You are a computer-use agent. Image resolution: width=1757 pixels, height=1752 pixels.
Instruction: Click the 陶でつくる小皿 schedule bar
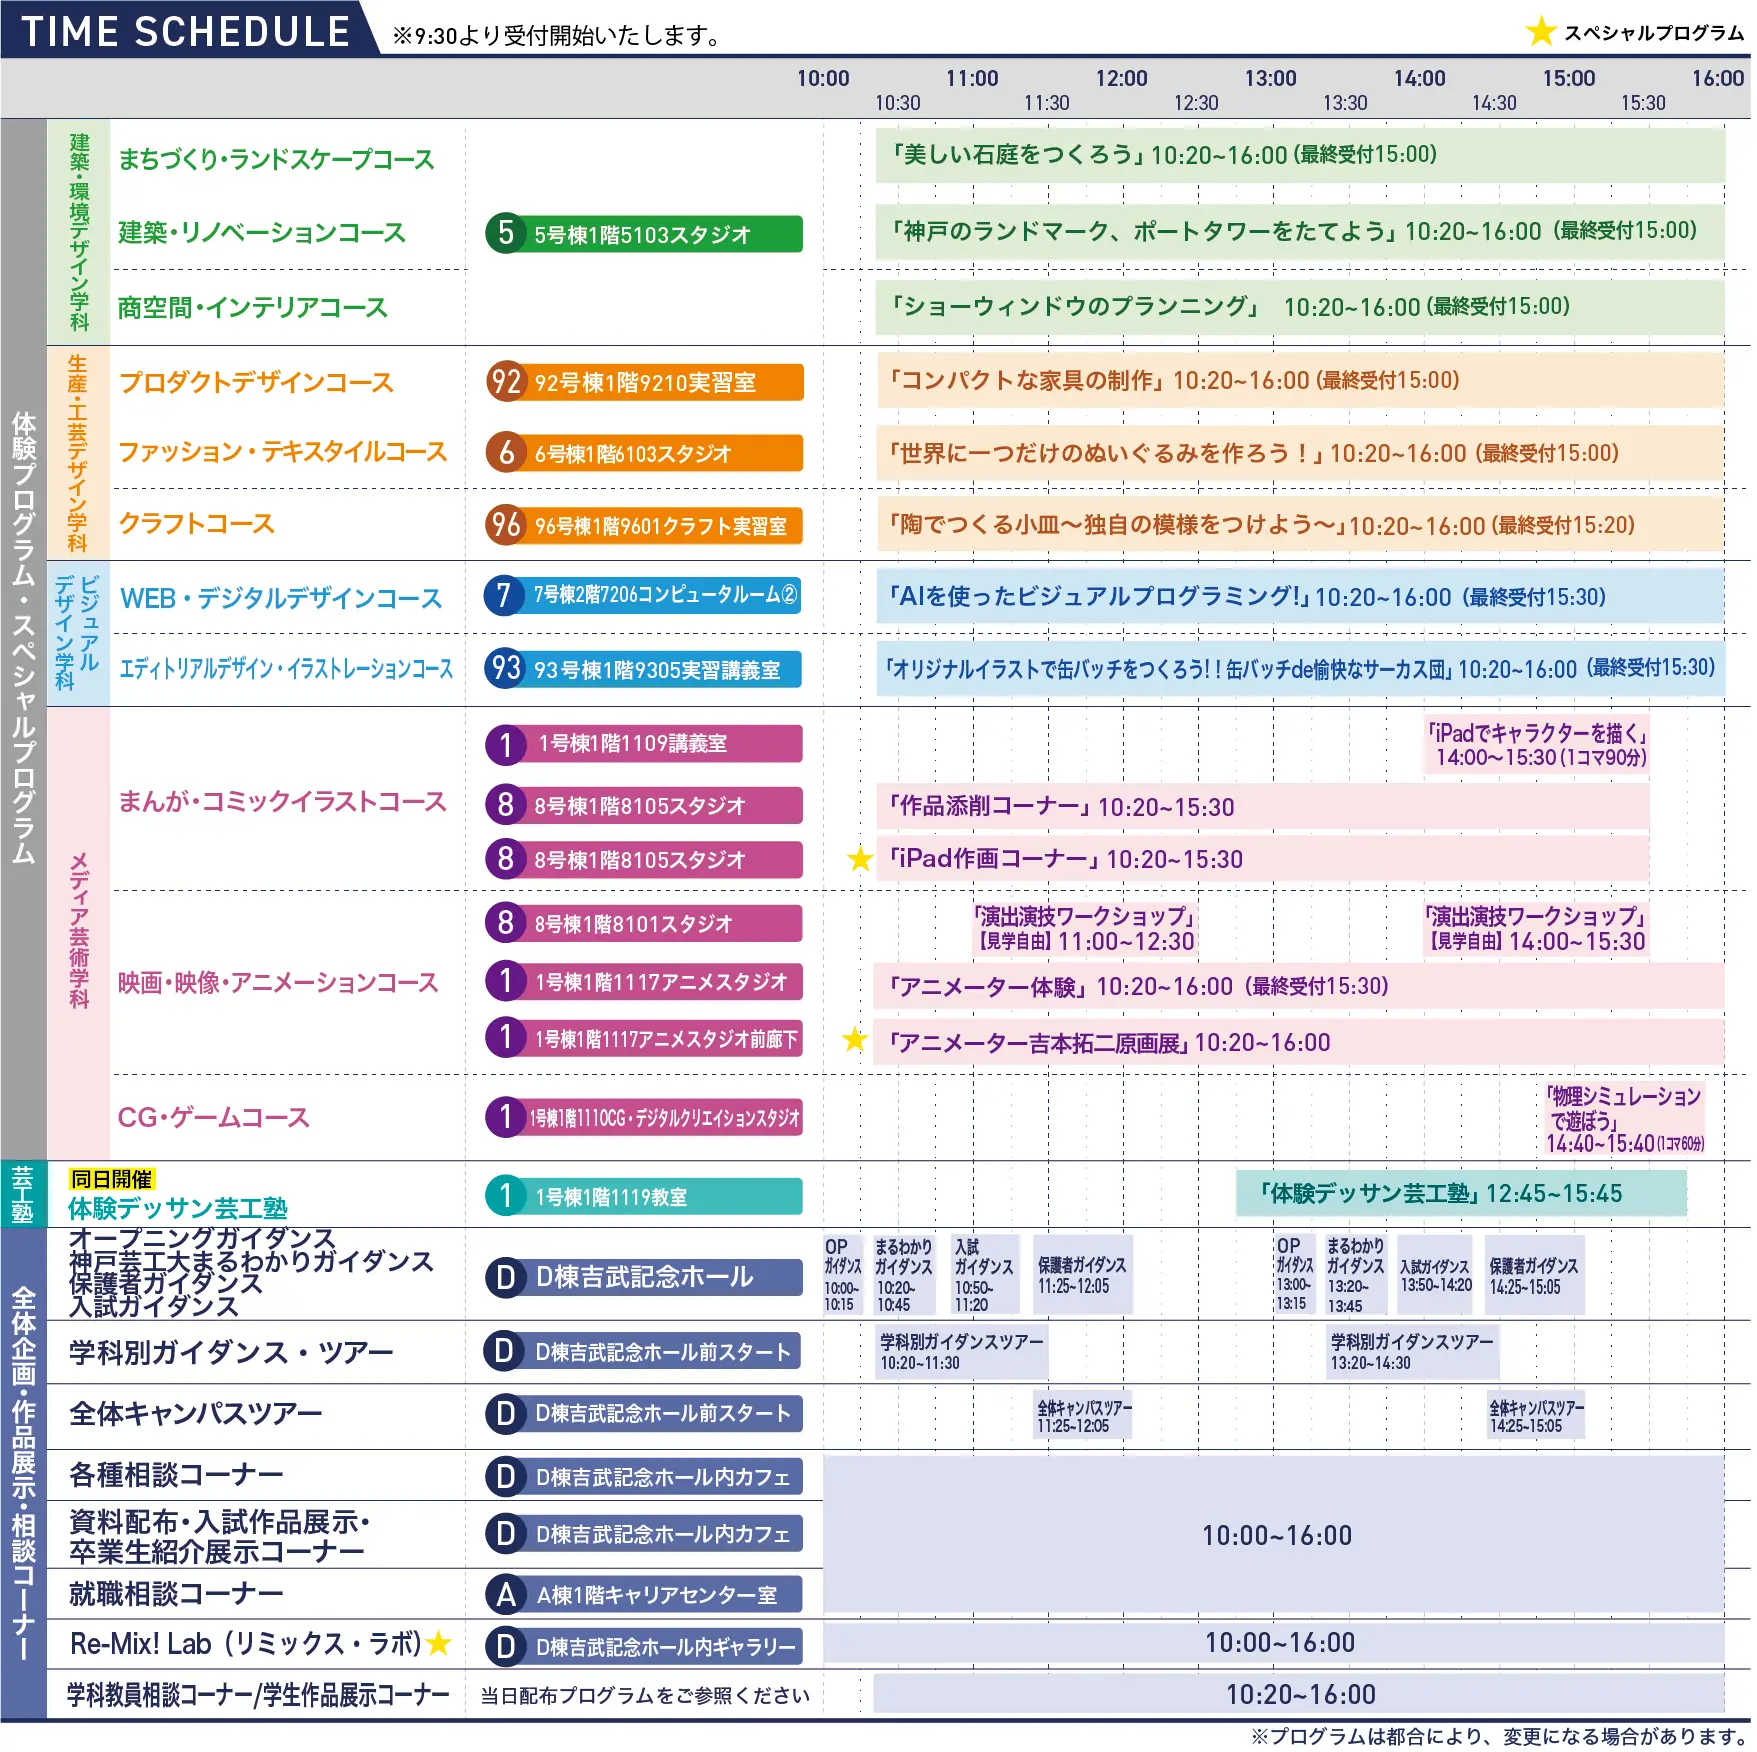point(1300,525)
